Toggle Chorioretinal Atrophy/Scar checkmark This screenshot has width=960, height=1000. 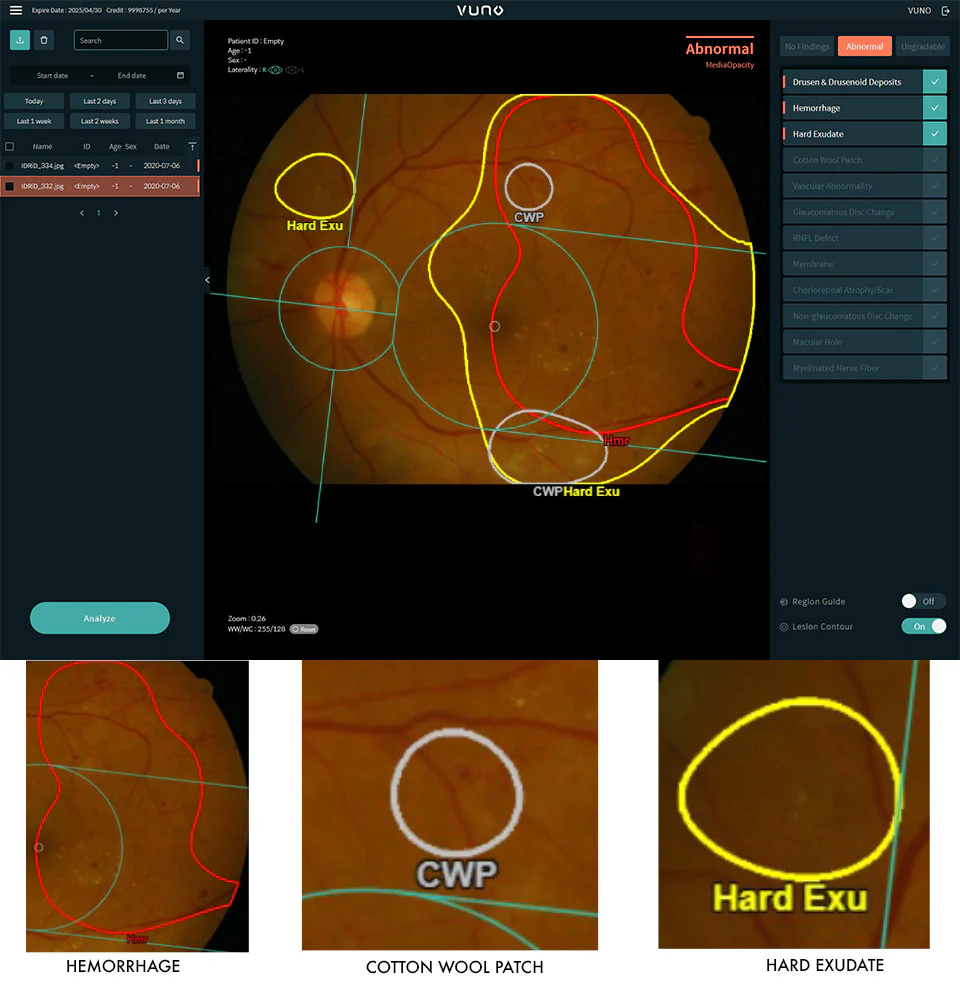pos(934,290)
